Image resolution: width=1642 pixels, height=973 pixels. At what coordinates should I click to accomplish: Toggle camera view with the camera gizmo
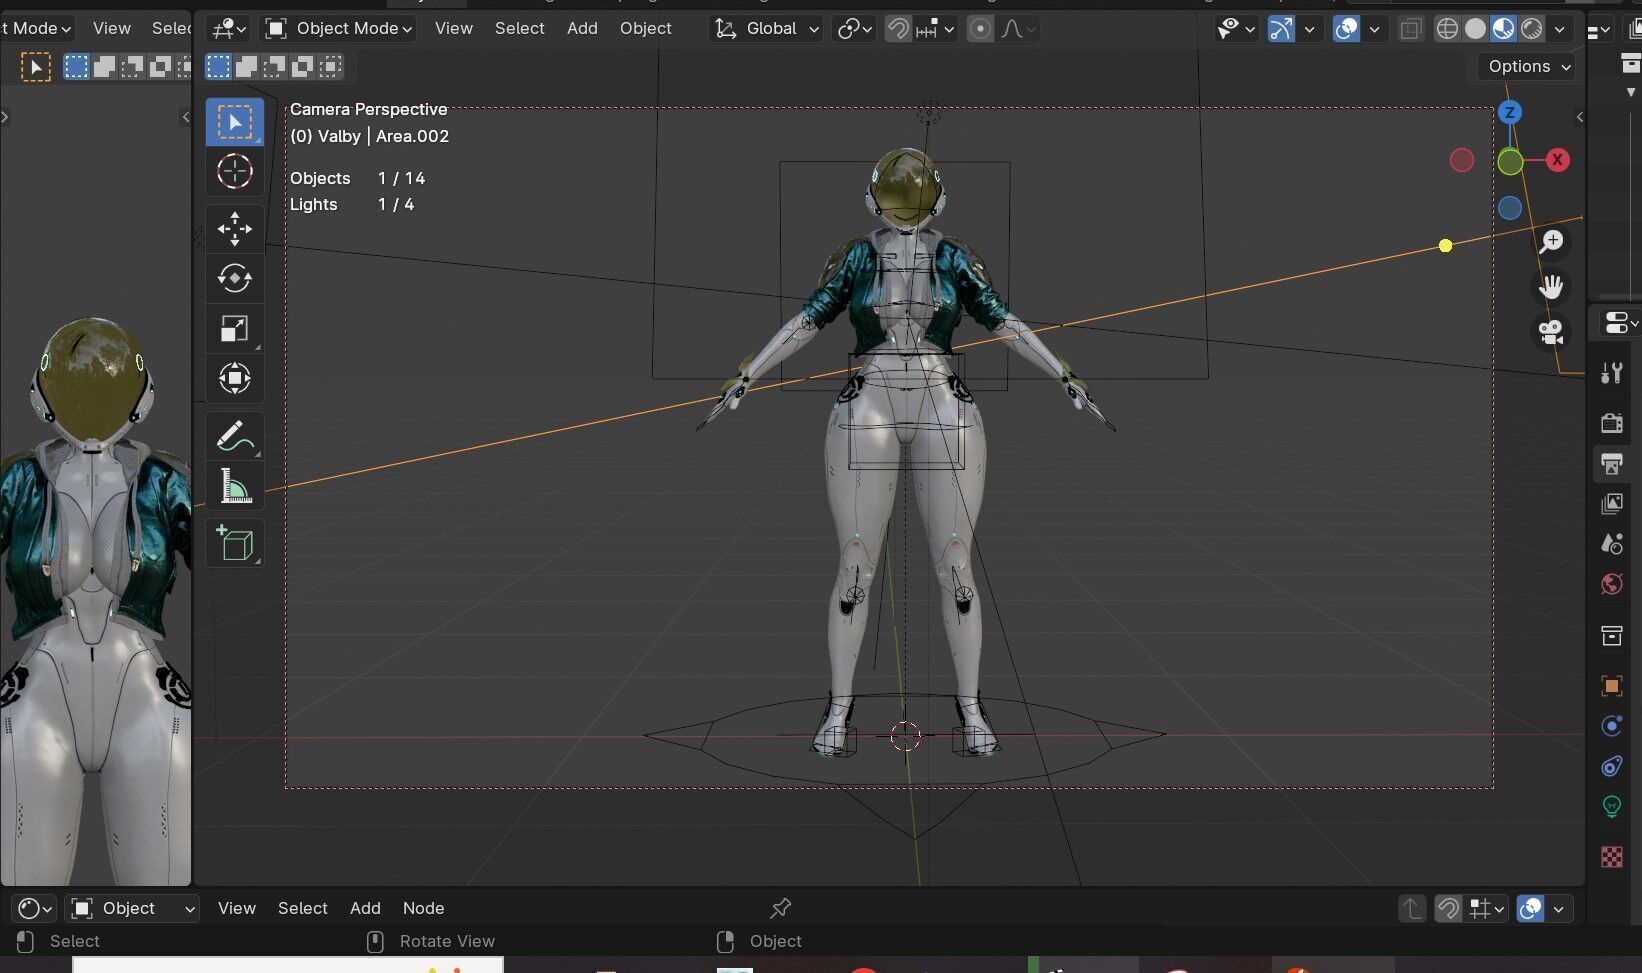coord(1551,332)
